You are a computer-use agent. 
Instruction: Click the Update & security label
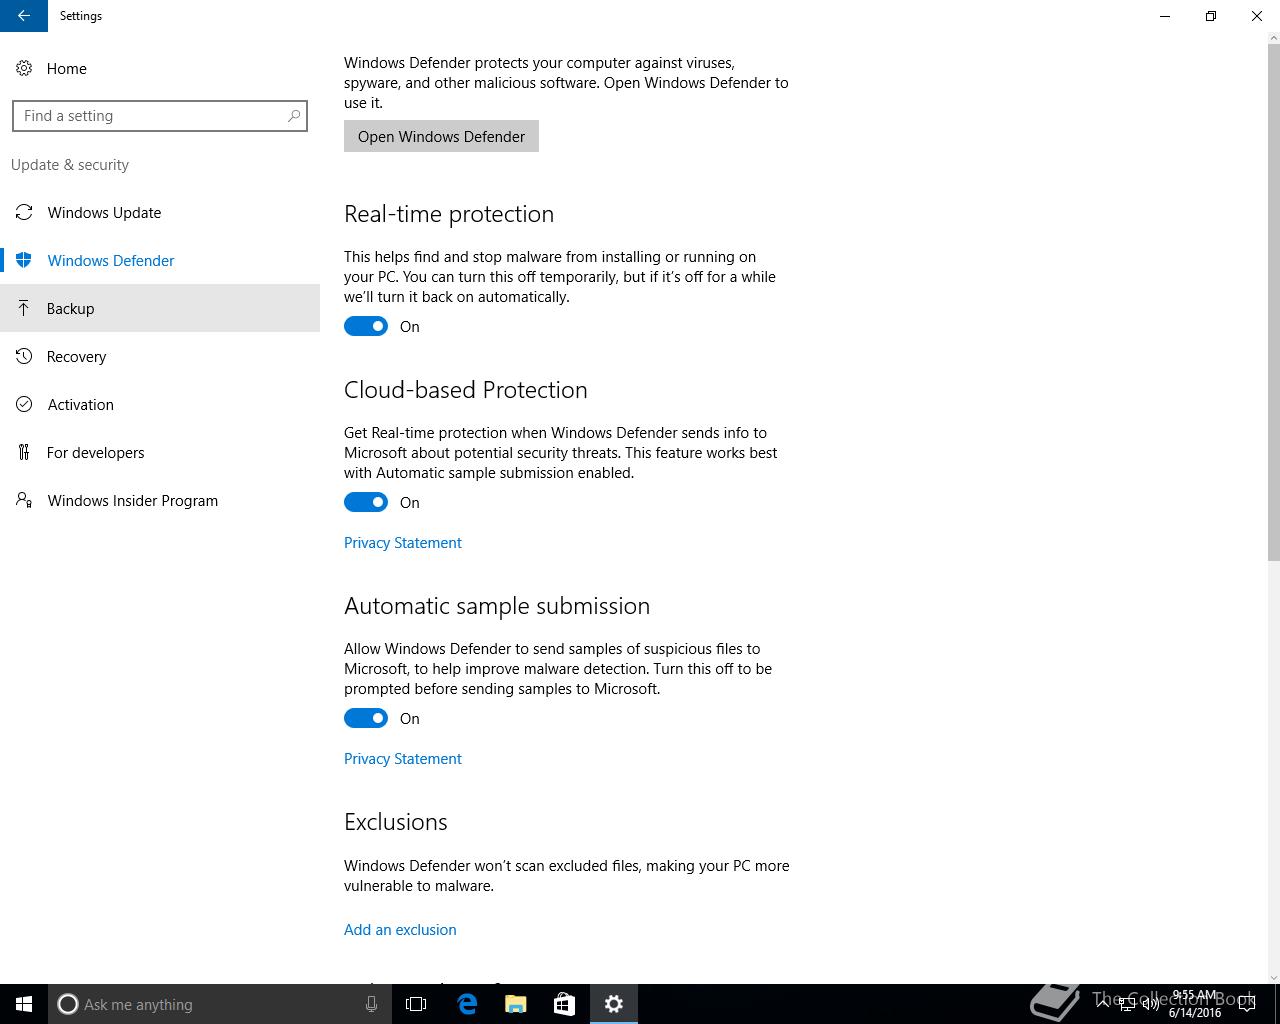pos(70,164)
